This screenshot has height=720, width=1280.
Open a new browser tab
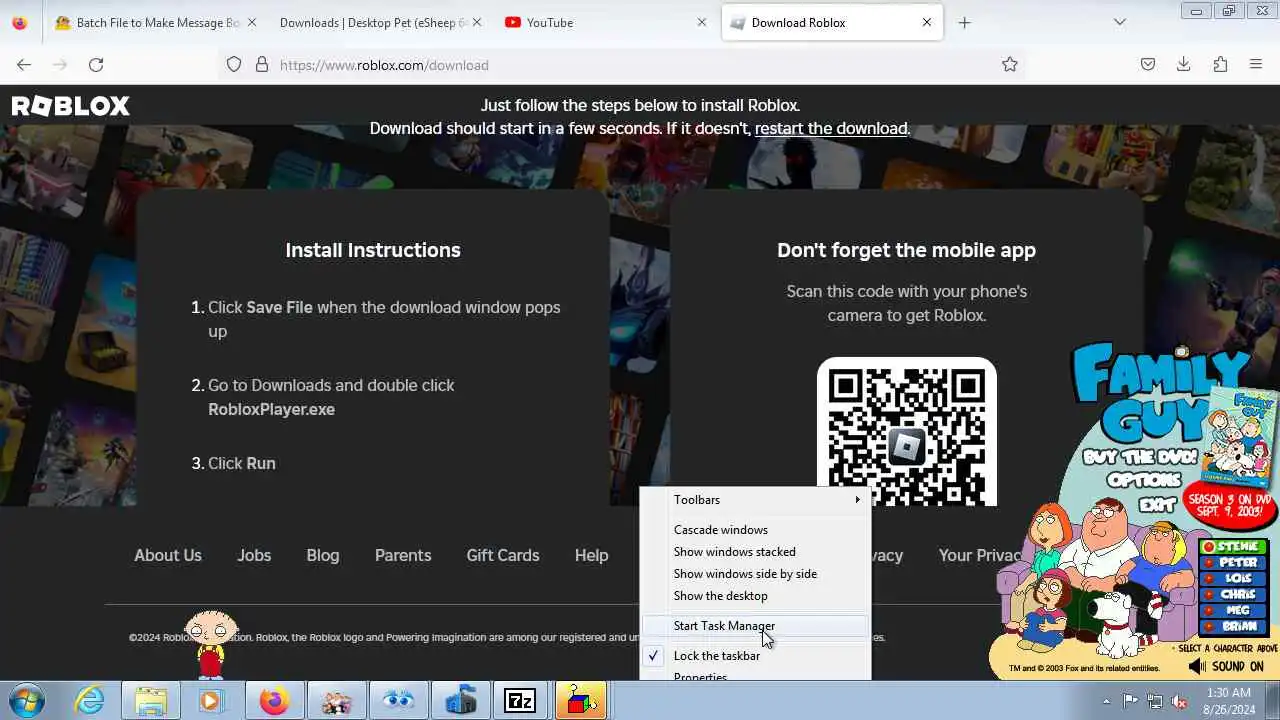[964, 22]
